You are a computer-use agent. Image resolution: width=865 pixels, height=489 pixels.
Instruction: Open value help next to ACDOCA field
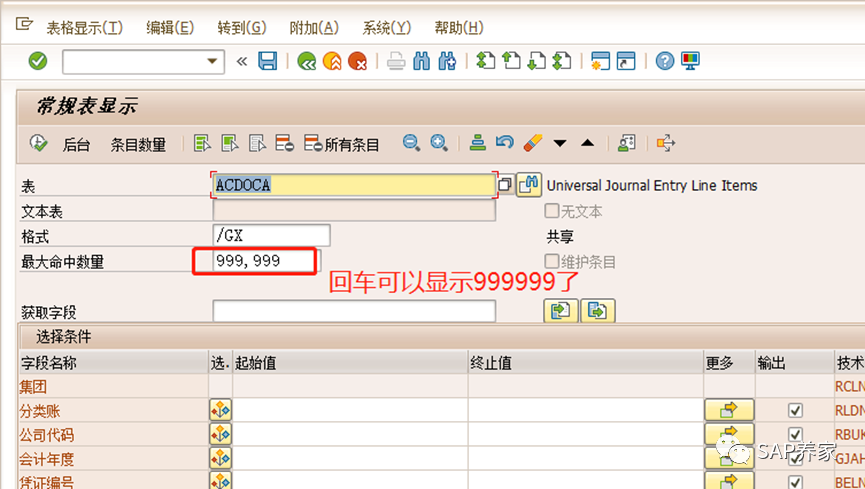point(505,185)
